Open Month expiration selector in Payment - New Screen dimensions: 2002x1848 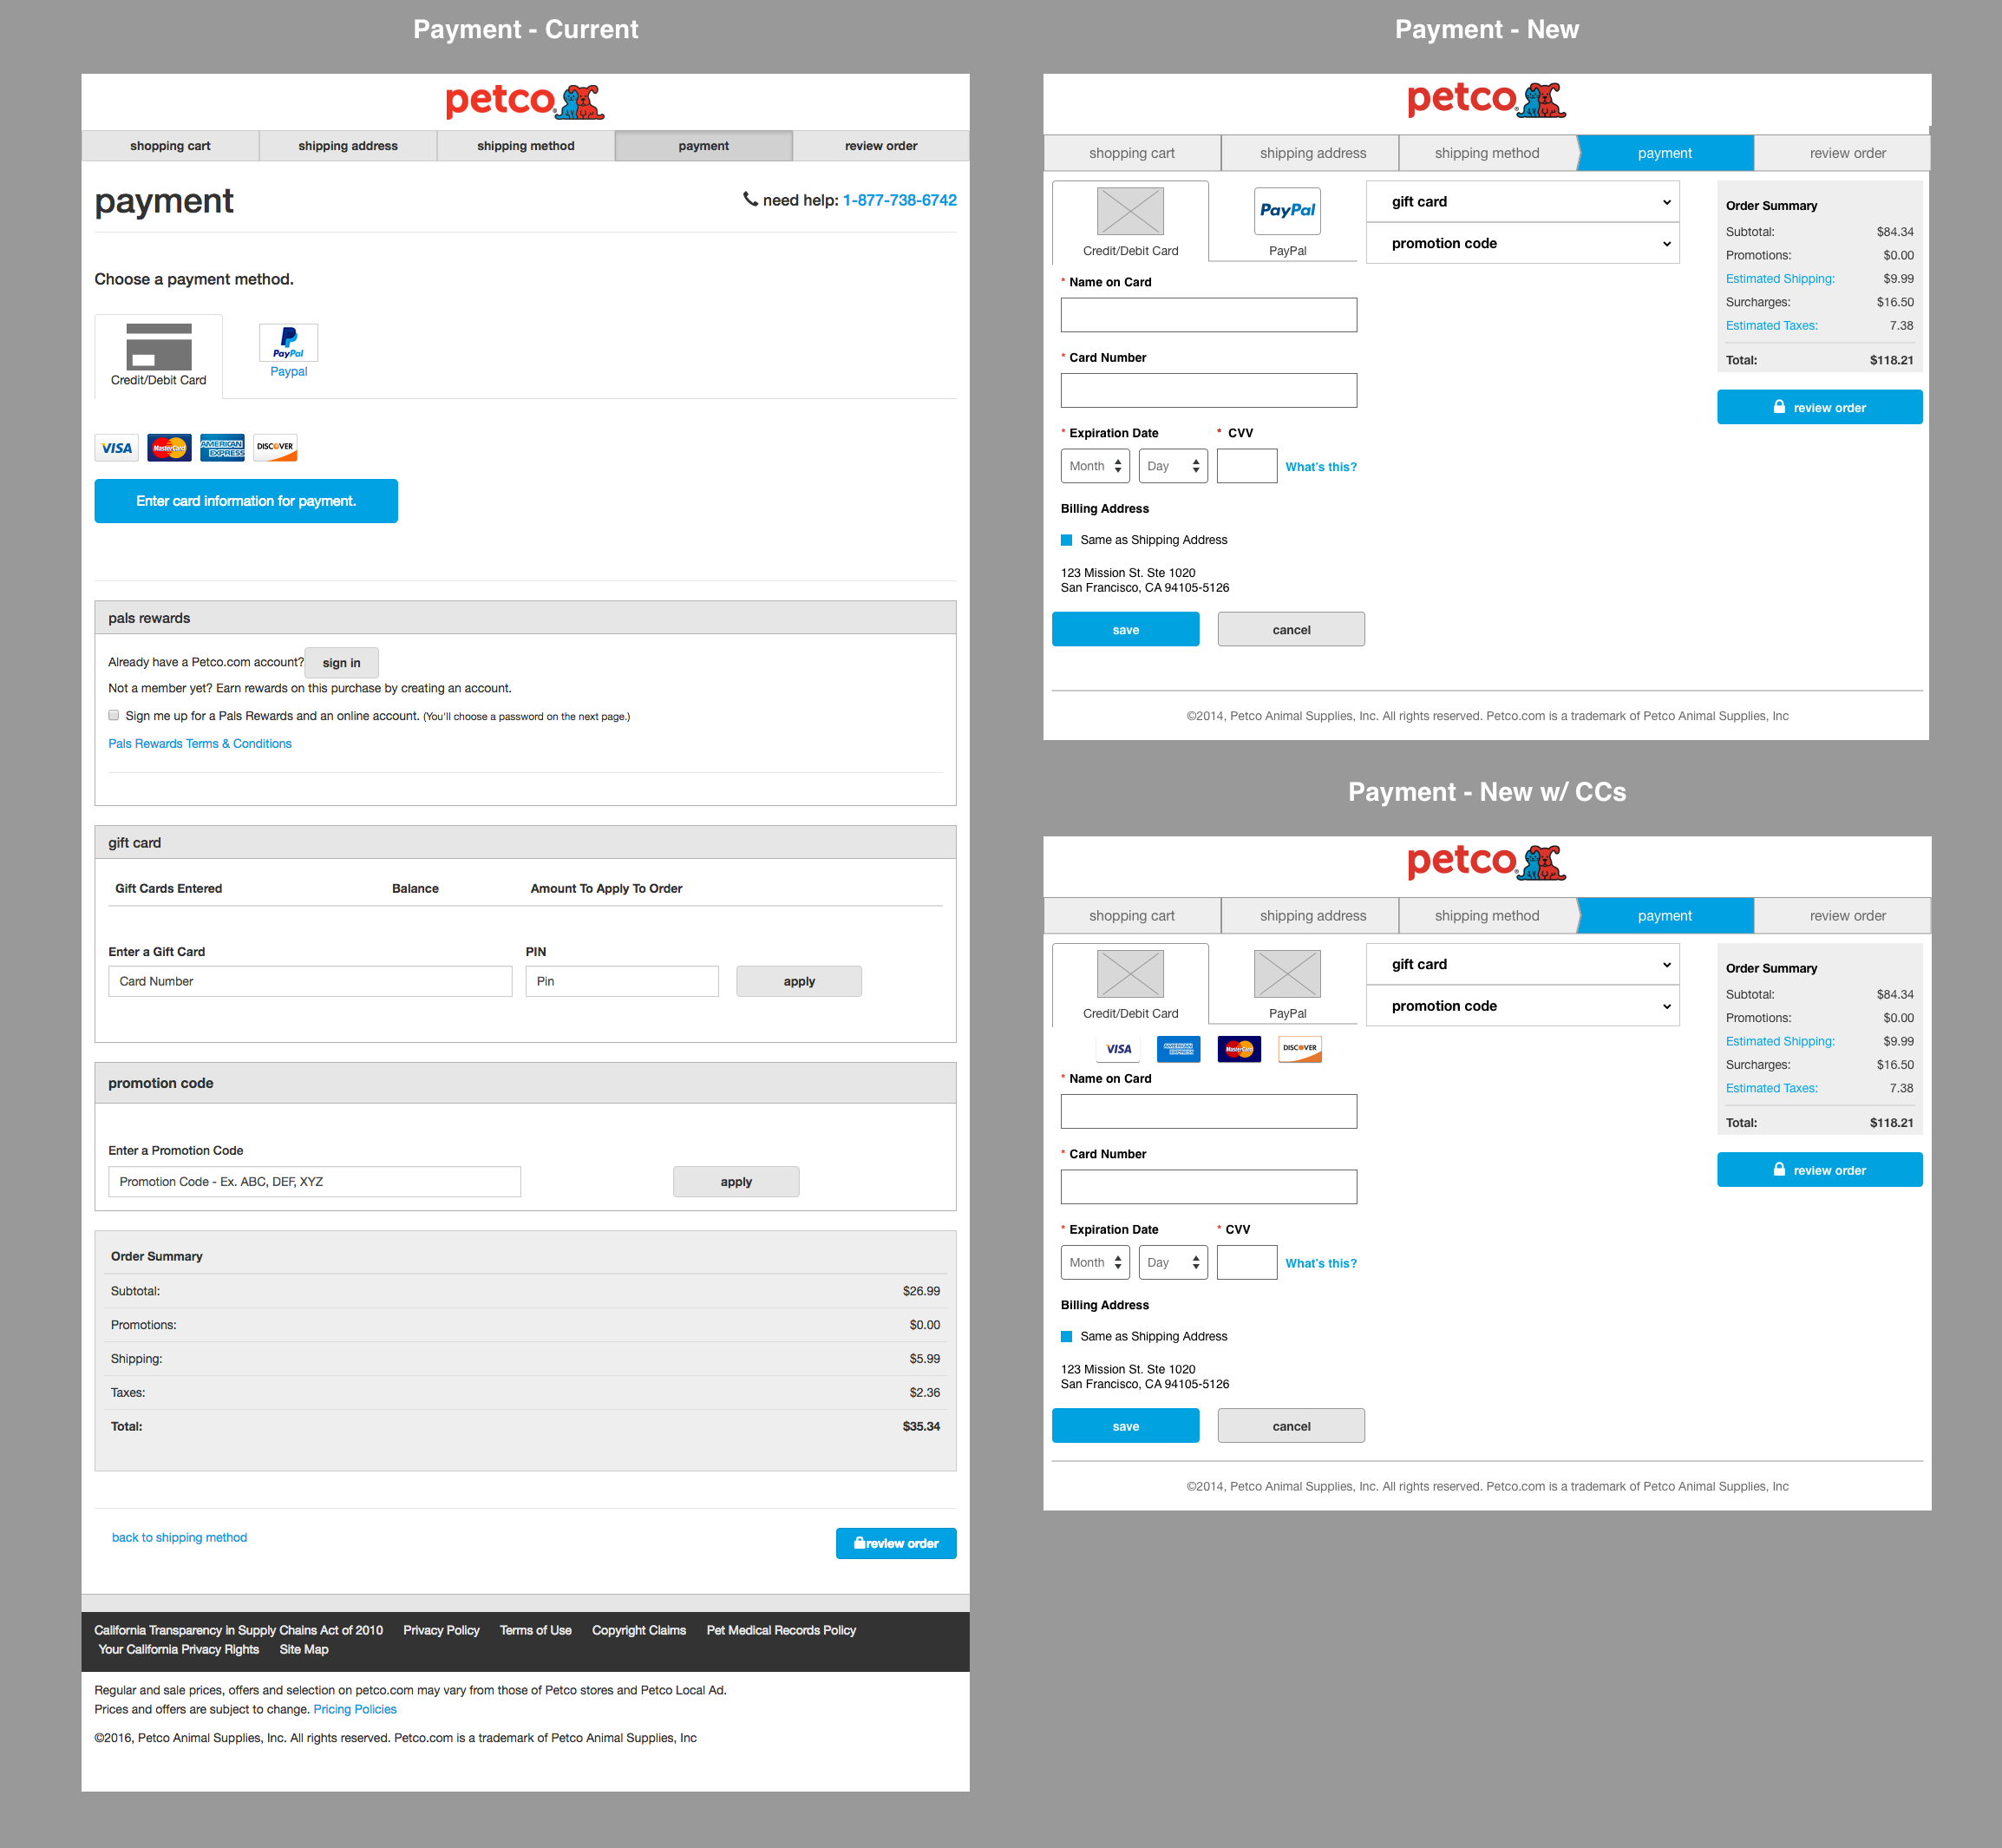[x=1095, y=466]
